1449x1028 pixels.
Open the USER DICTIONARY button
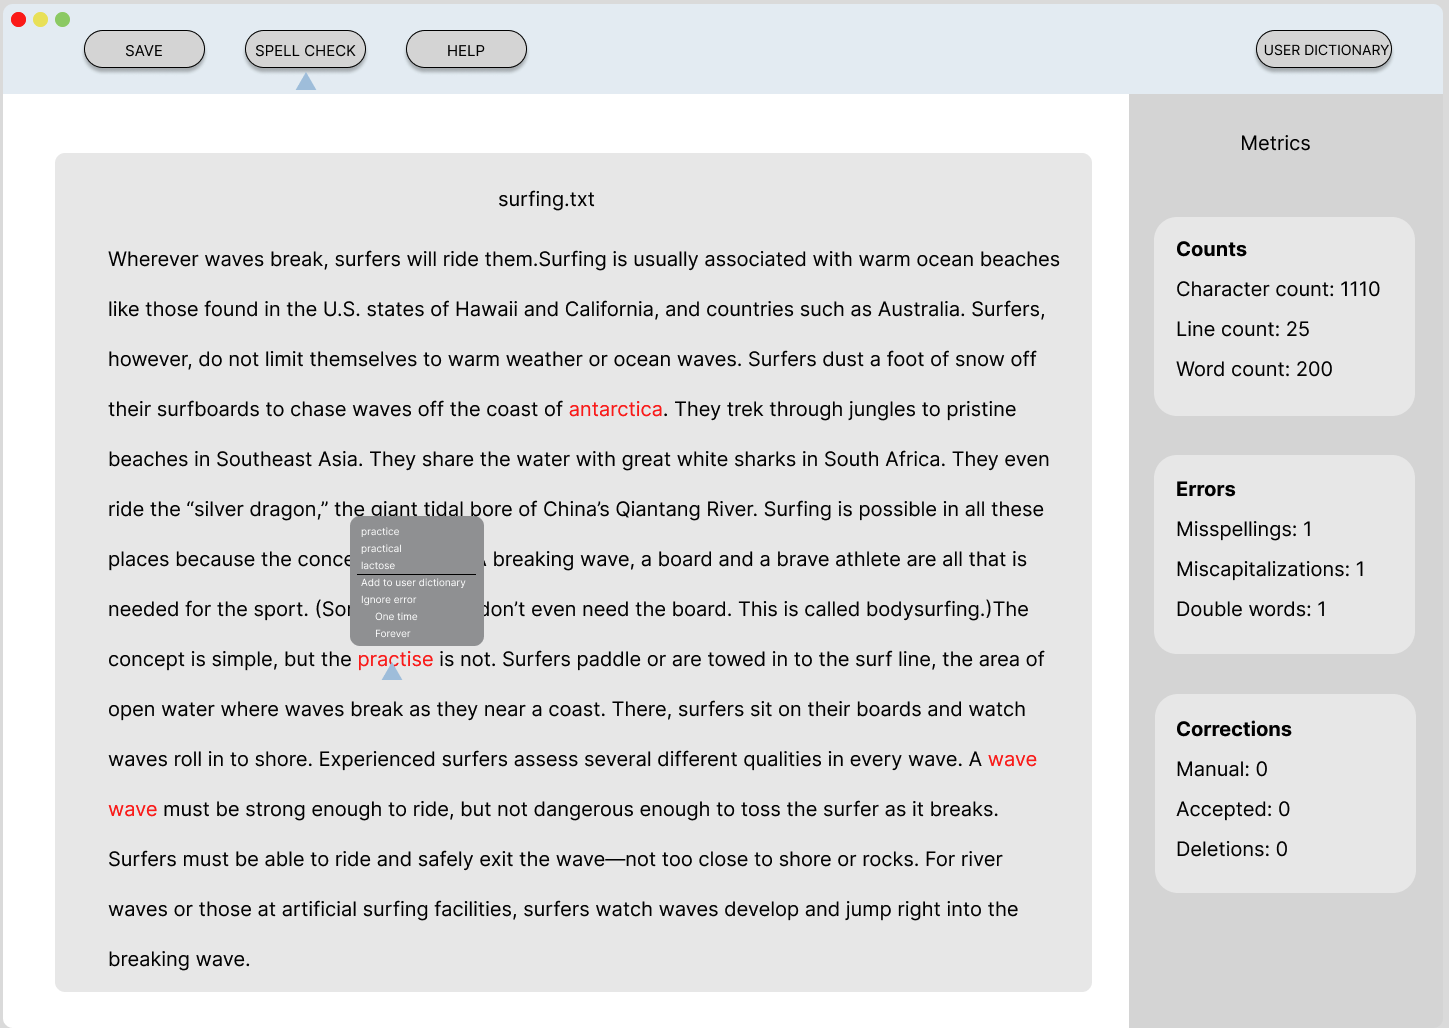click(1324, 50)
